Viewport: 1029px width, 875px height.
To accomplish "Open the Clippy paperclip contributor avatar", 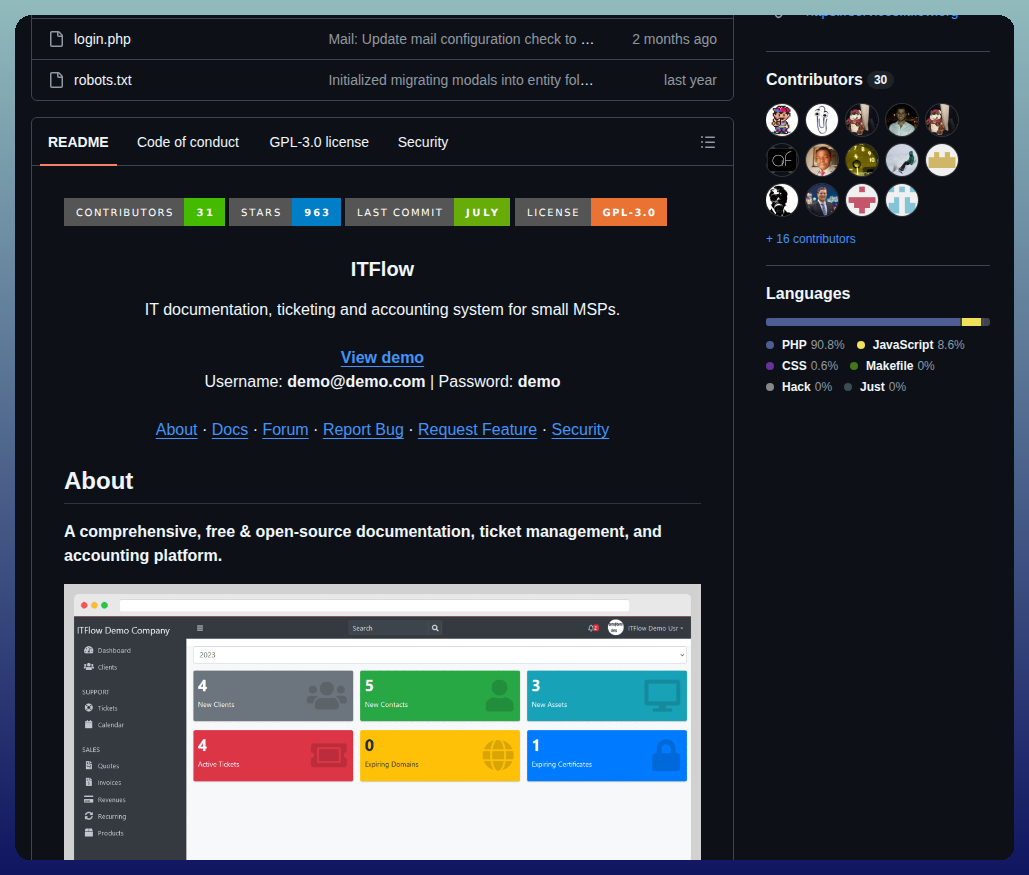I will click(822, 120).
